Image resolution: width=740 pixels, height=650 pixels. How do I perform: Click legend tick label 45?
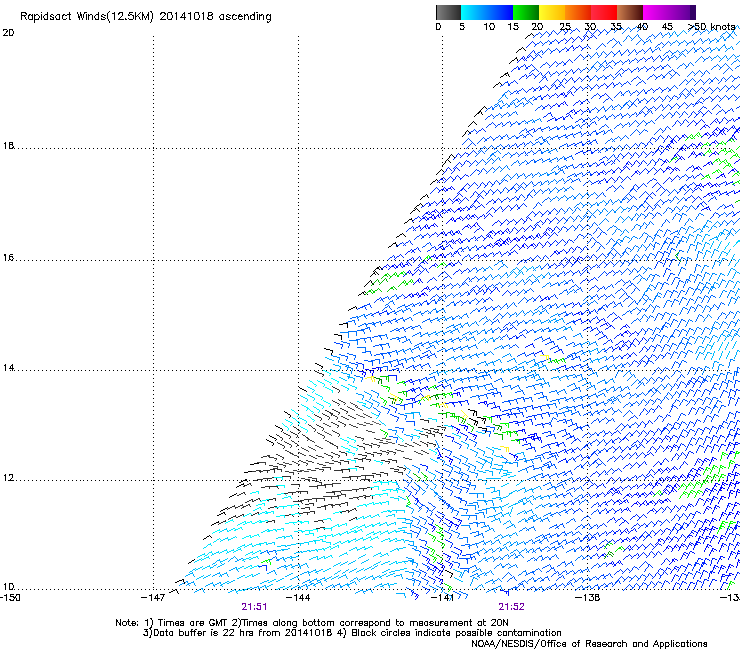[x=667, y=27]
